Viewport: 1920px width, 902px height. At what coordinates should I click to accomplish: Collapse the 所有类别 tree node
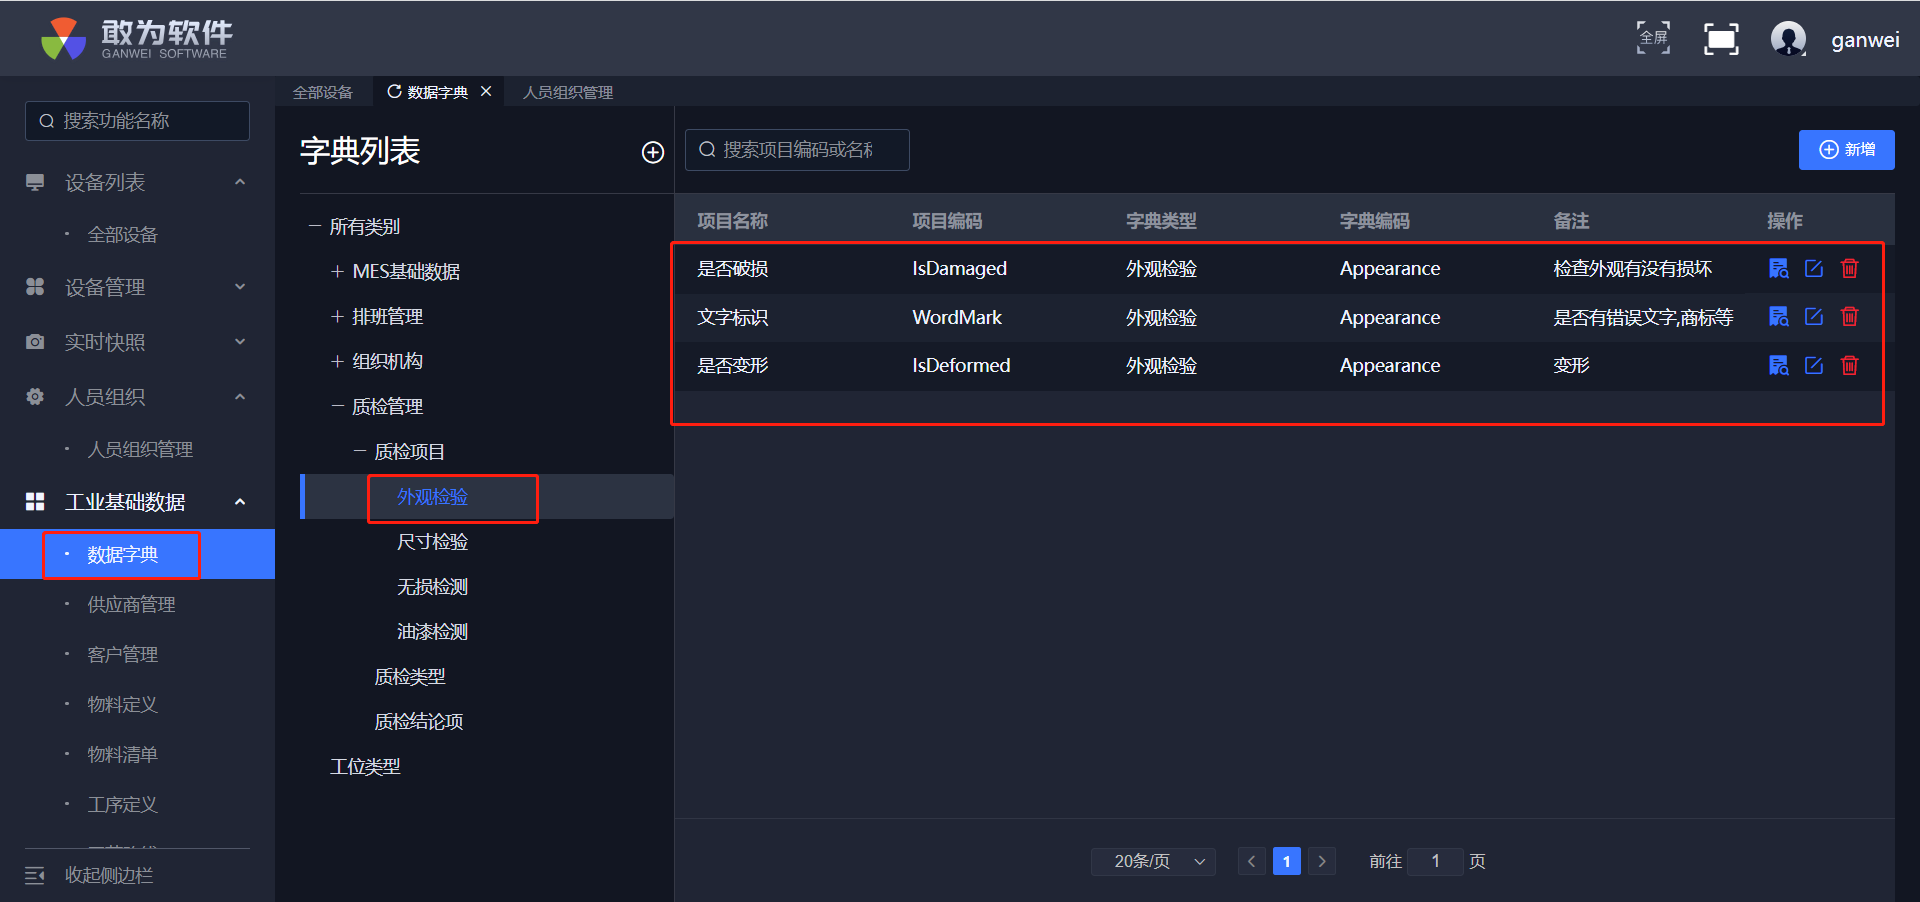(x=315, y=227)
